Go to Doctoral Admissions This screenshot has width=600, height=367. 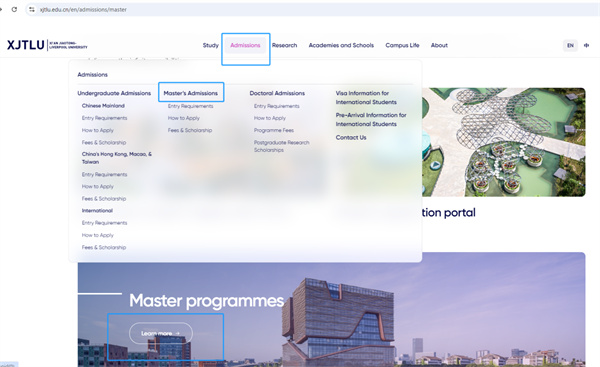click(x=277, y=93)
